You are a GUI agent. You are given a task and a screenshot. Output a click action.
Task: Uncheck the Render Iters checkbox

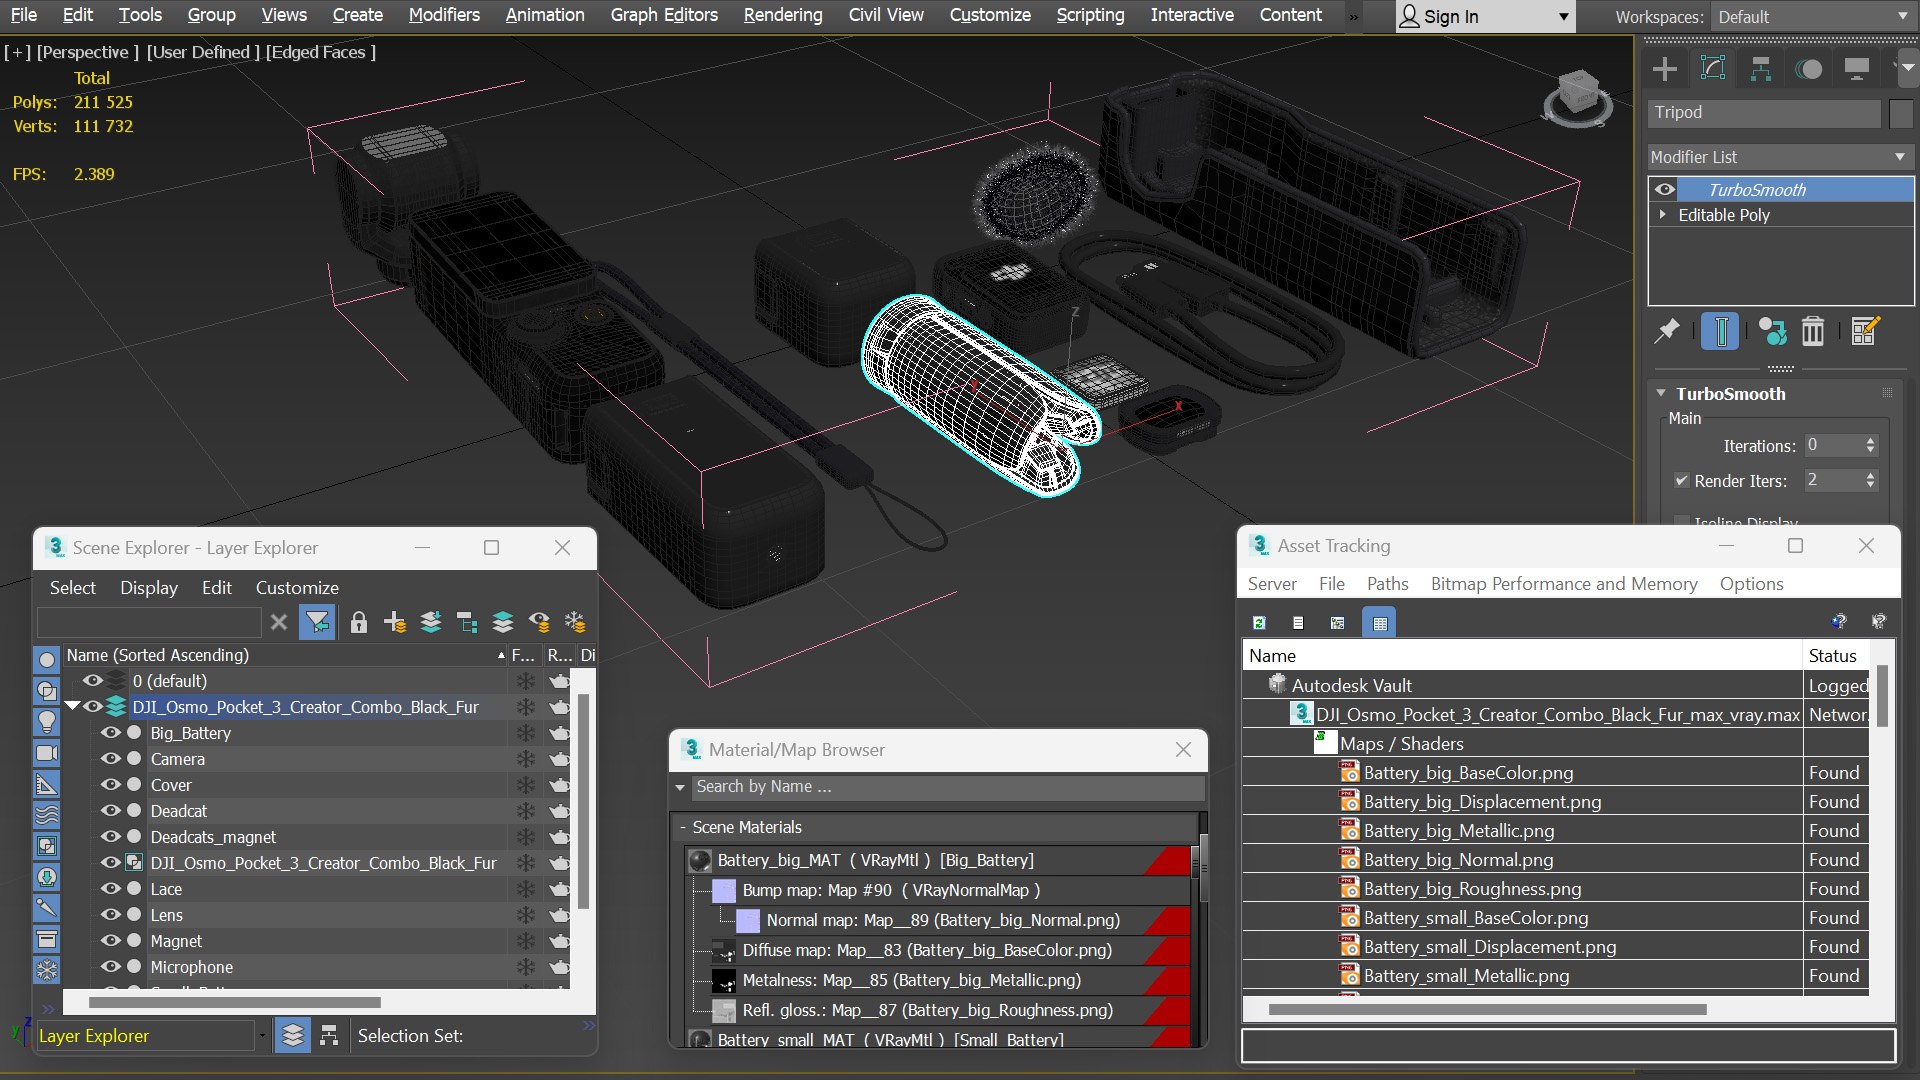[1682, 481]
